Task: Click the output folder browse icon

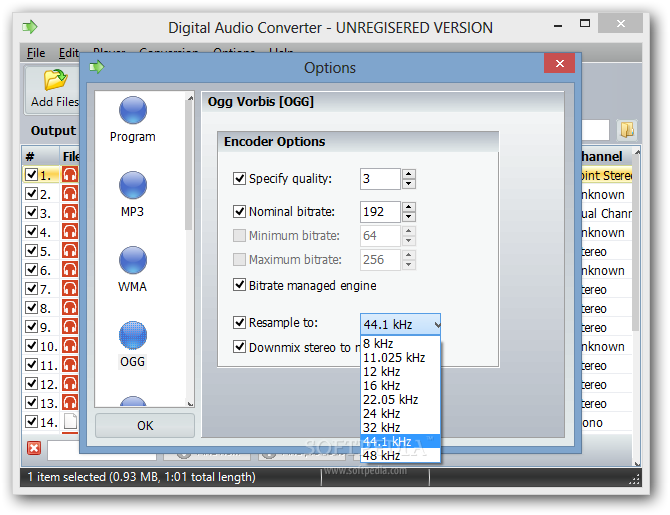Action: click(627, 130)
